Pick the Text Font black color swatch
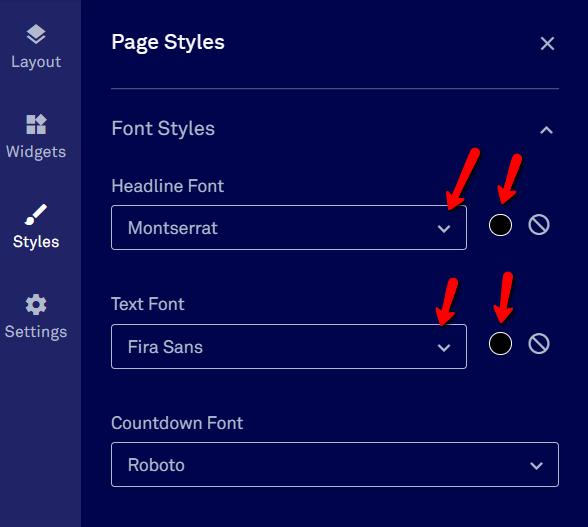 pos(500,344)
